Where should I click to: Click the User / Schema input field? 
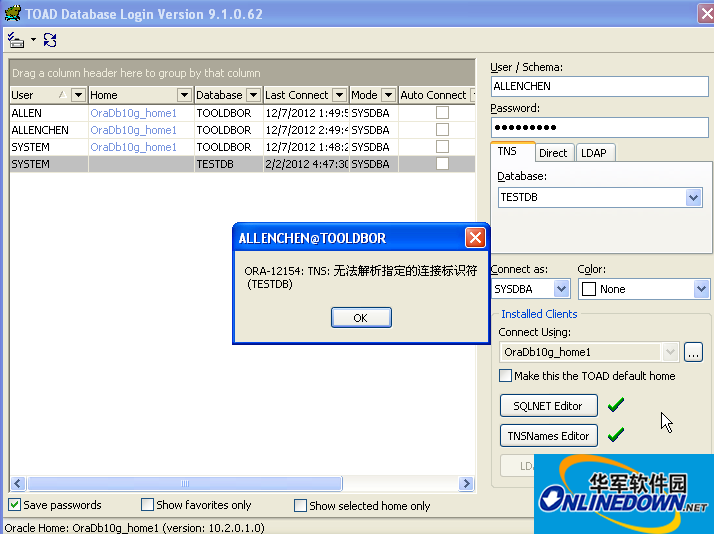[599, 86]
